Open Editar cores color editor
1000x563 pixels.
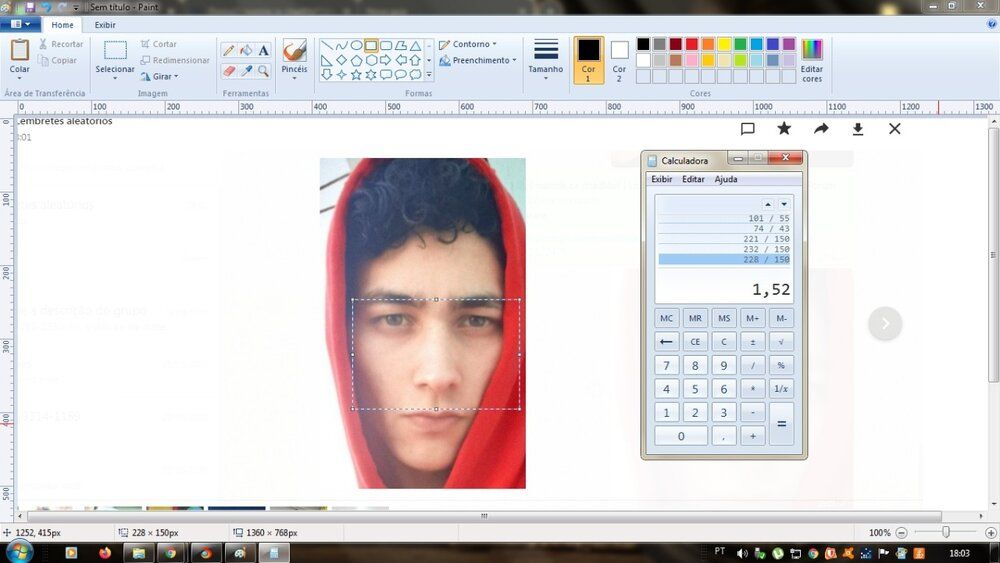pyautogui.click(x=812, y=61)
